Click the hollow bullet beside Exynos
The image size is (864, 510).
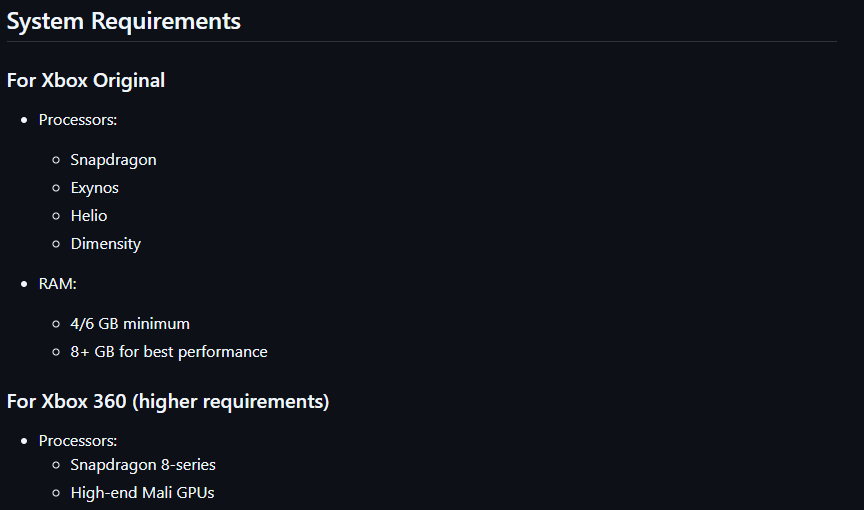click(56, 188)
